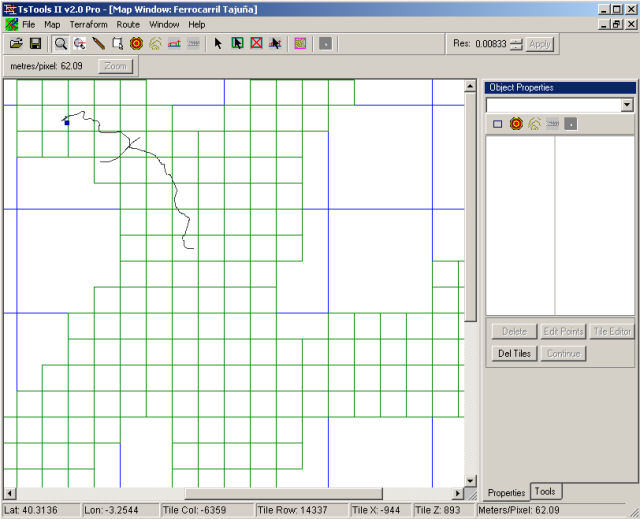
Task: Select the magnifier zoom tool
Action: tap(60, 44)
